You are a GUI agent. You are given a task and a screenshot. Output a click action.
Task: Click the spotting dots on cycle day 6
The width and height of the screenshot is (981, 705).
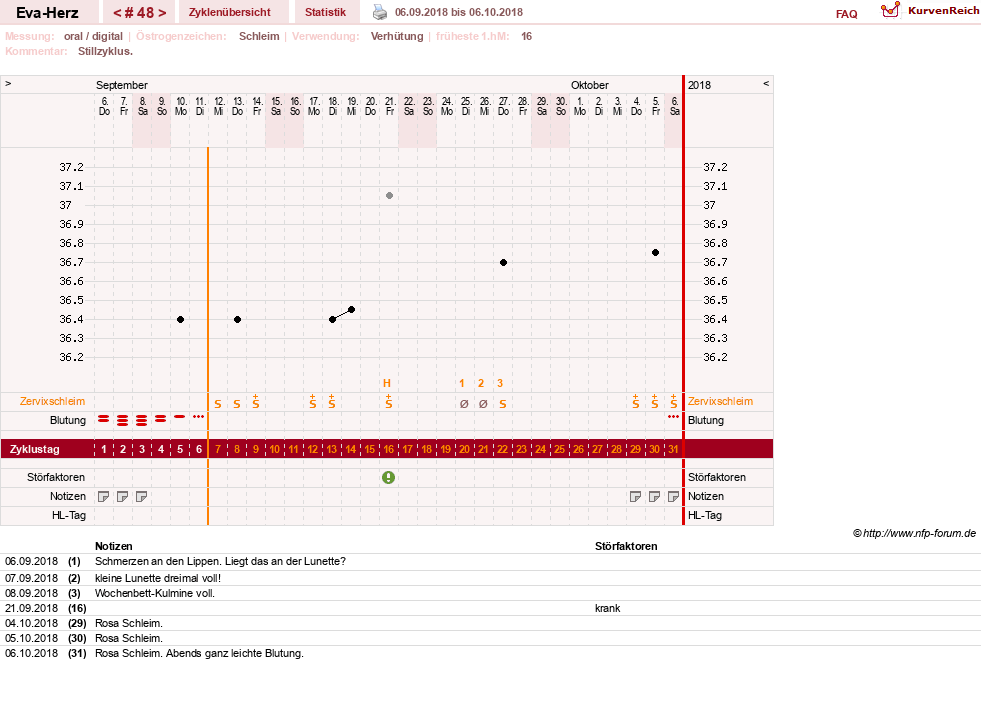pyautogui.click(x=198, y=416)
